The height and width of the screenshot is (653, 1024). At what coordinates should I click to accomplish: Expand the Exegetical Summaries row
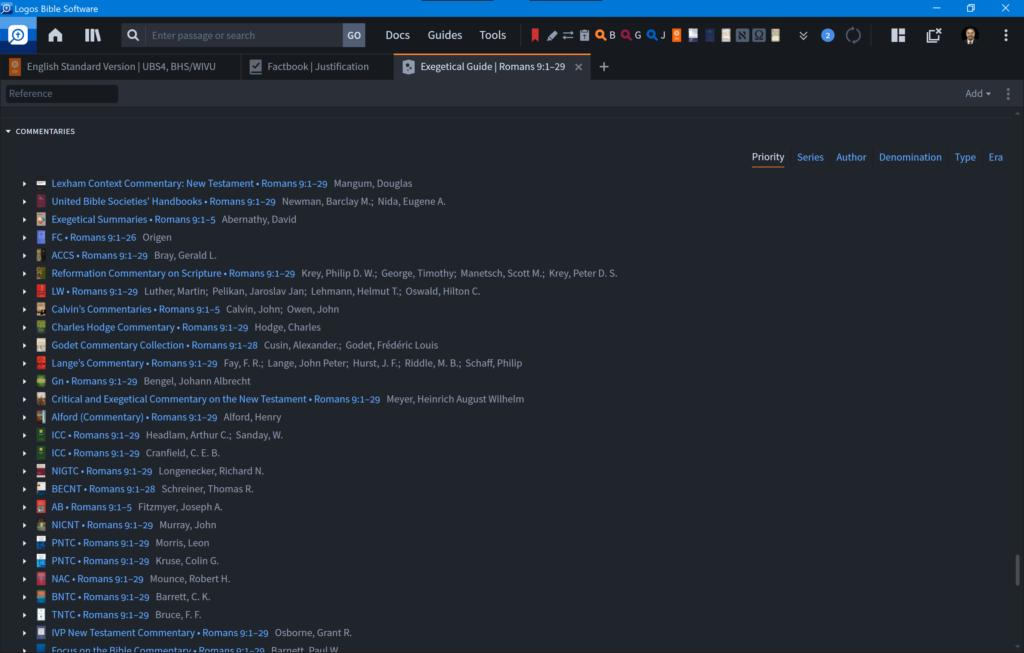coord(24,219)
